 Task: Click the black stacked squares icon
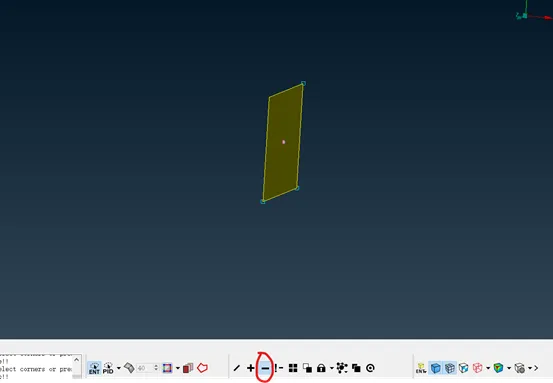point(356,368)
